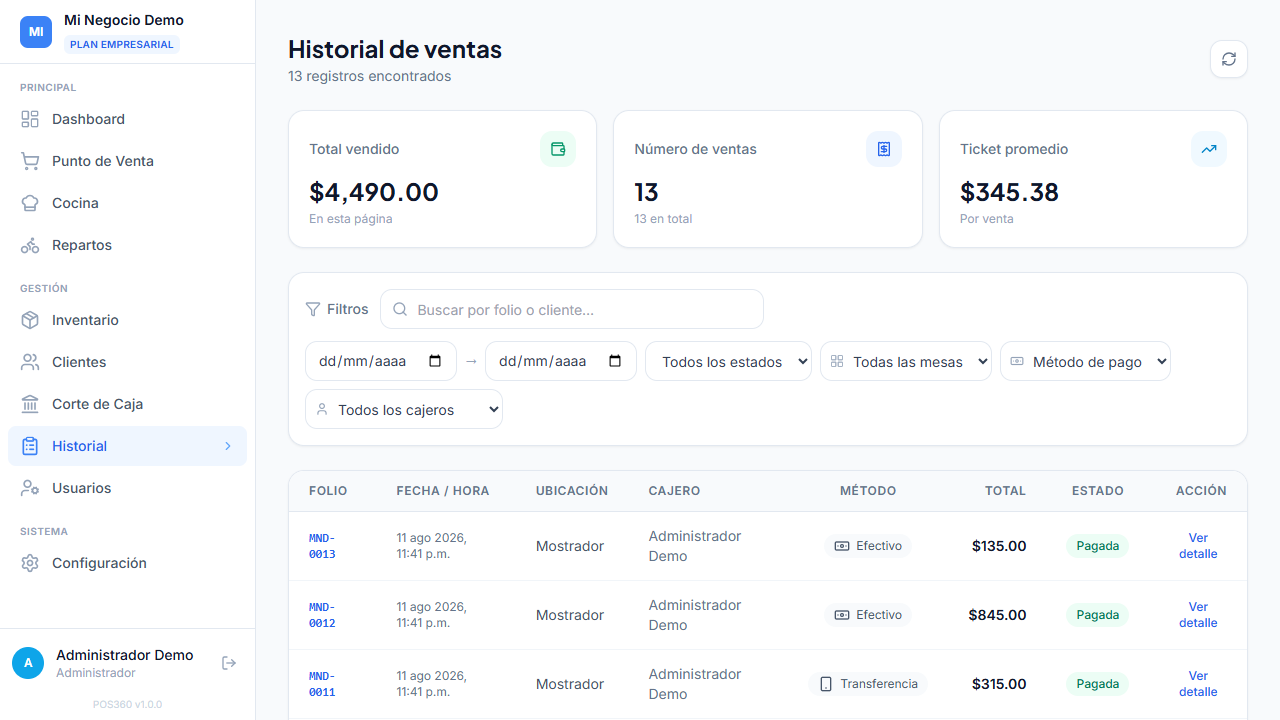Image resolution: width=1280 pixels, height=720 pixels.
Task: Click Ver detalle for sale MND-0013
Action: [1198, 546]
